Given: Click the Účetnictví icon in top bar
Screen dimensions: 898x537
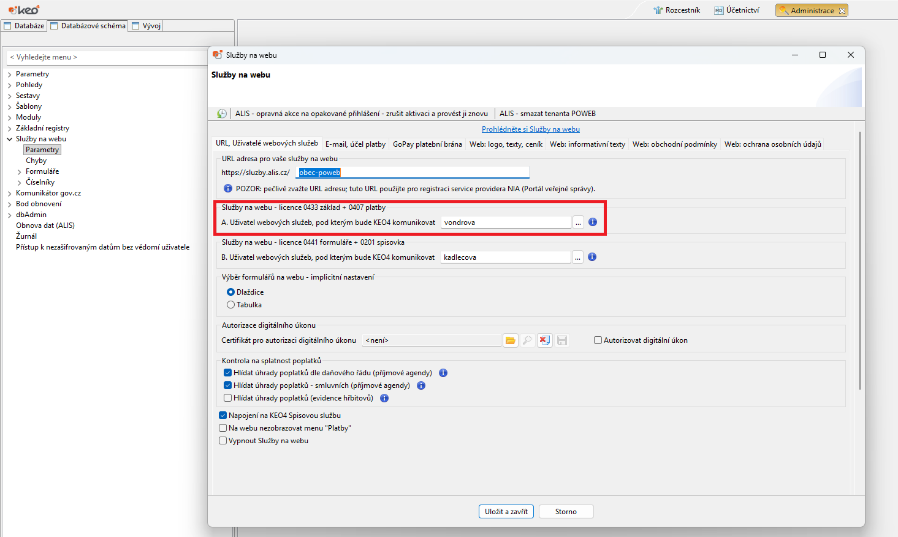Looking at the screenshot, I should point(719,10).
